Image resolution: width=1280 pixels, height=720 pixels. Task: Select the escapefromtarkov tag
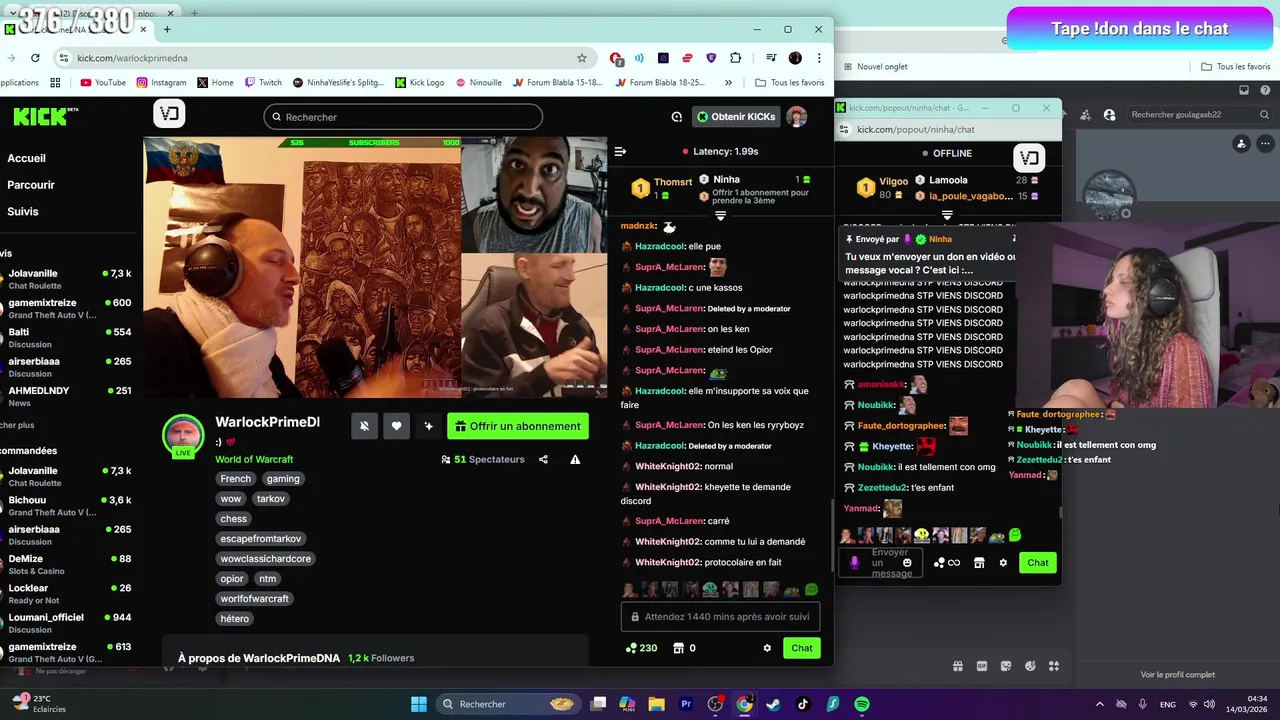pyautogui.click(x=261, y=539)
